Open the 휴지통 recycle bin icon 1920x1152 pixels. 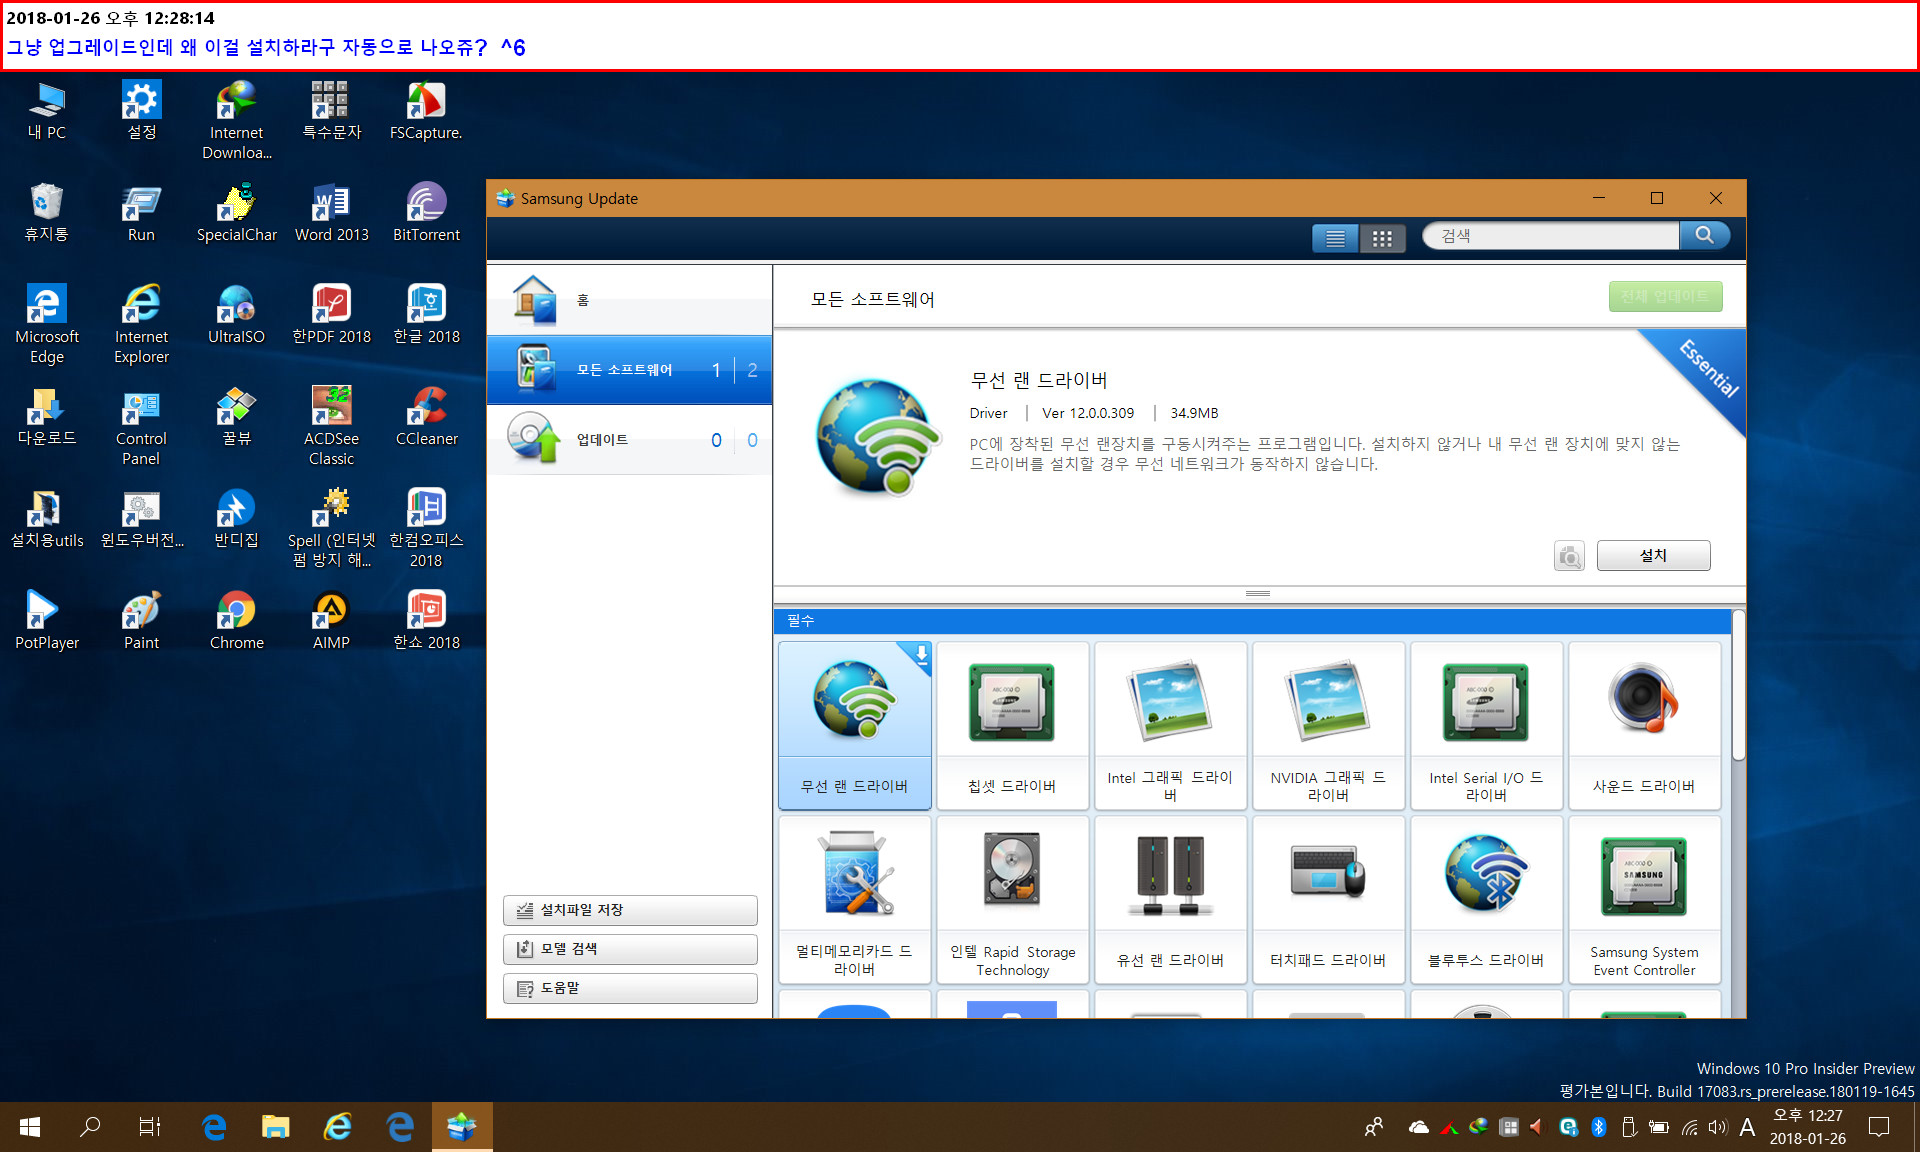click(47, 212)
